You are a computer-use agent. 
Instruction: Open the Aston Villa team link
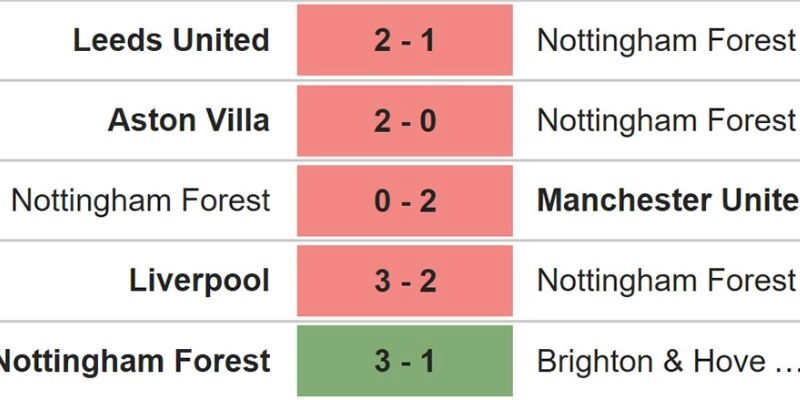(188, 120)
